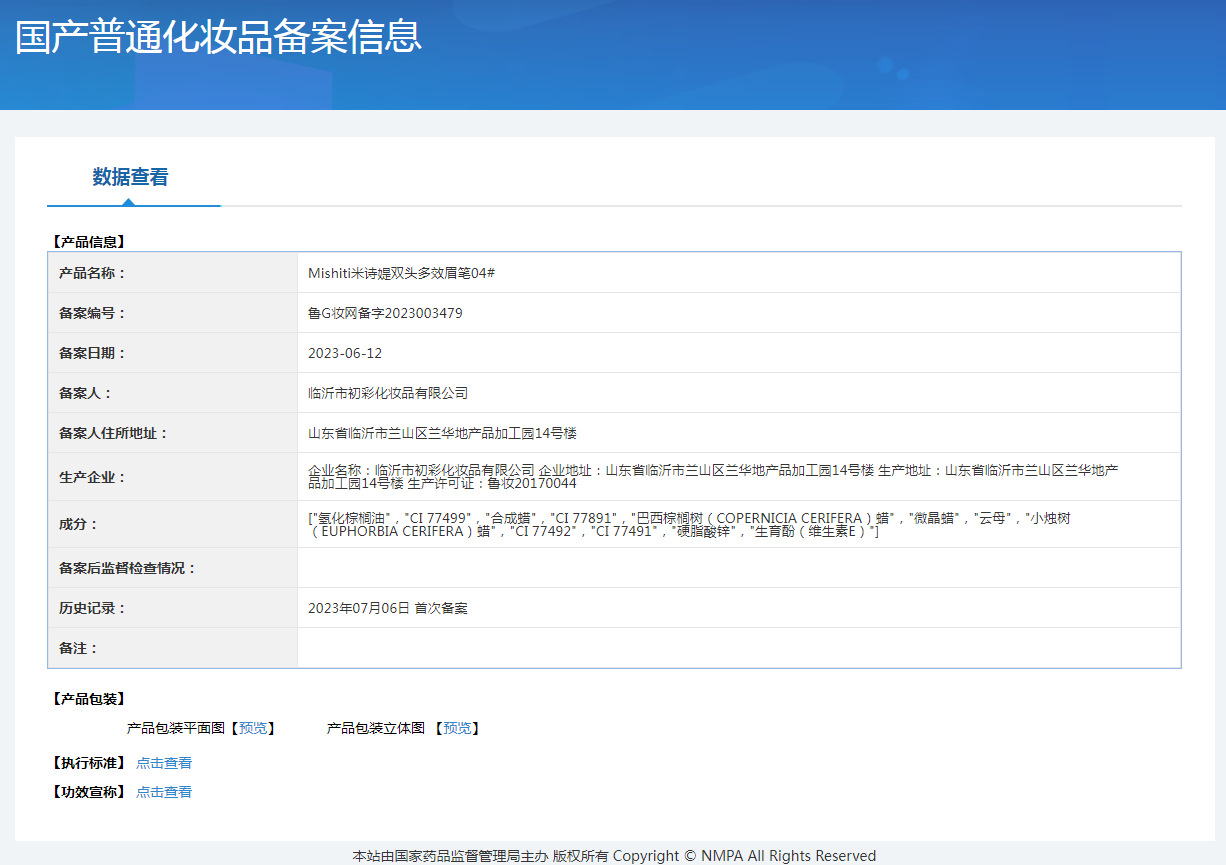Click the 备案编号 row label
The width and height of the screenshot is (1226, 865).
click(92, 313)
